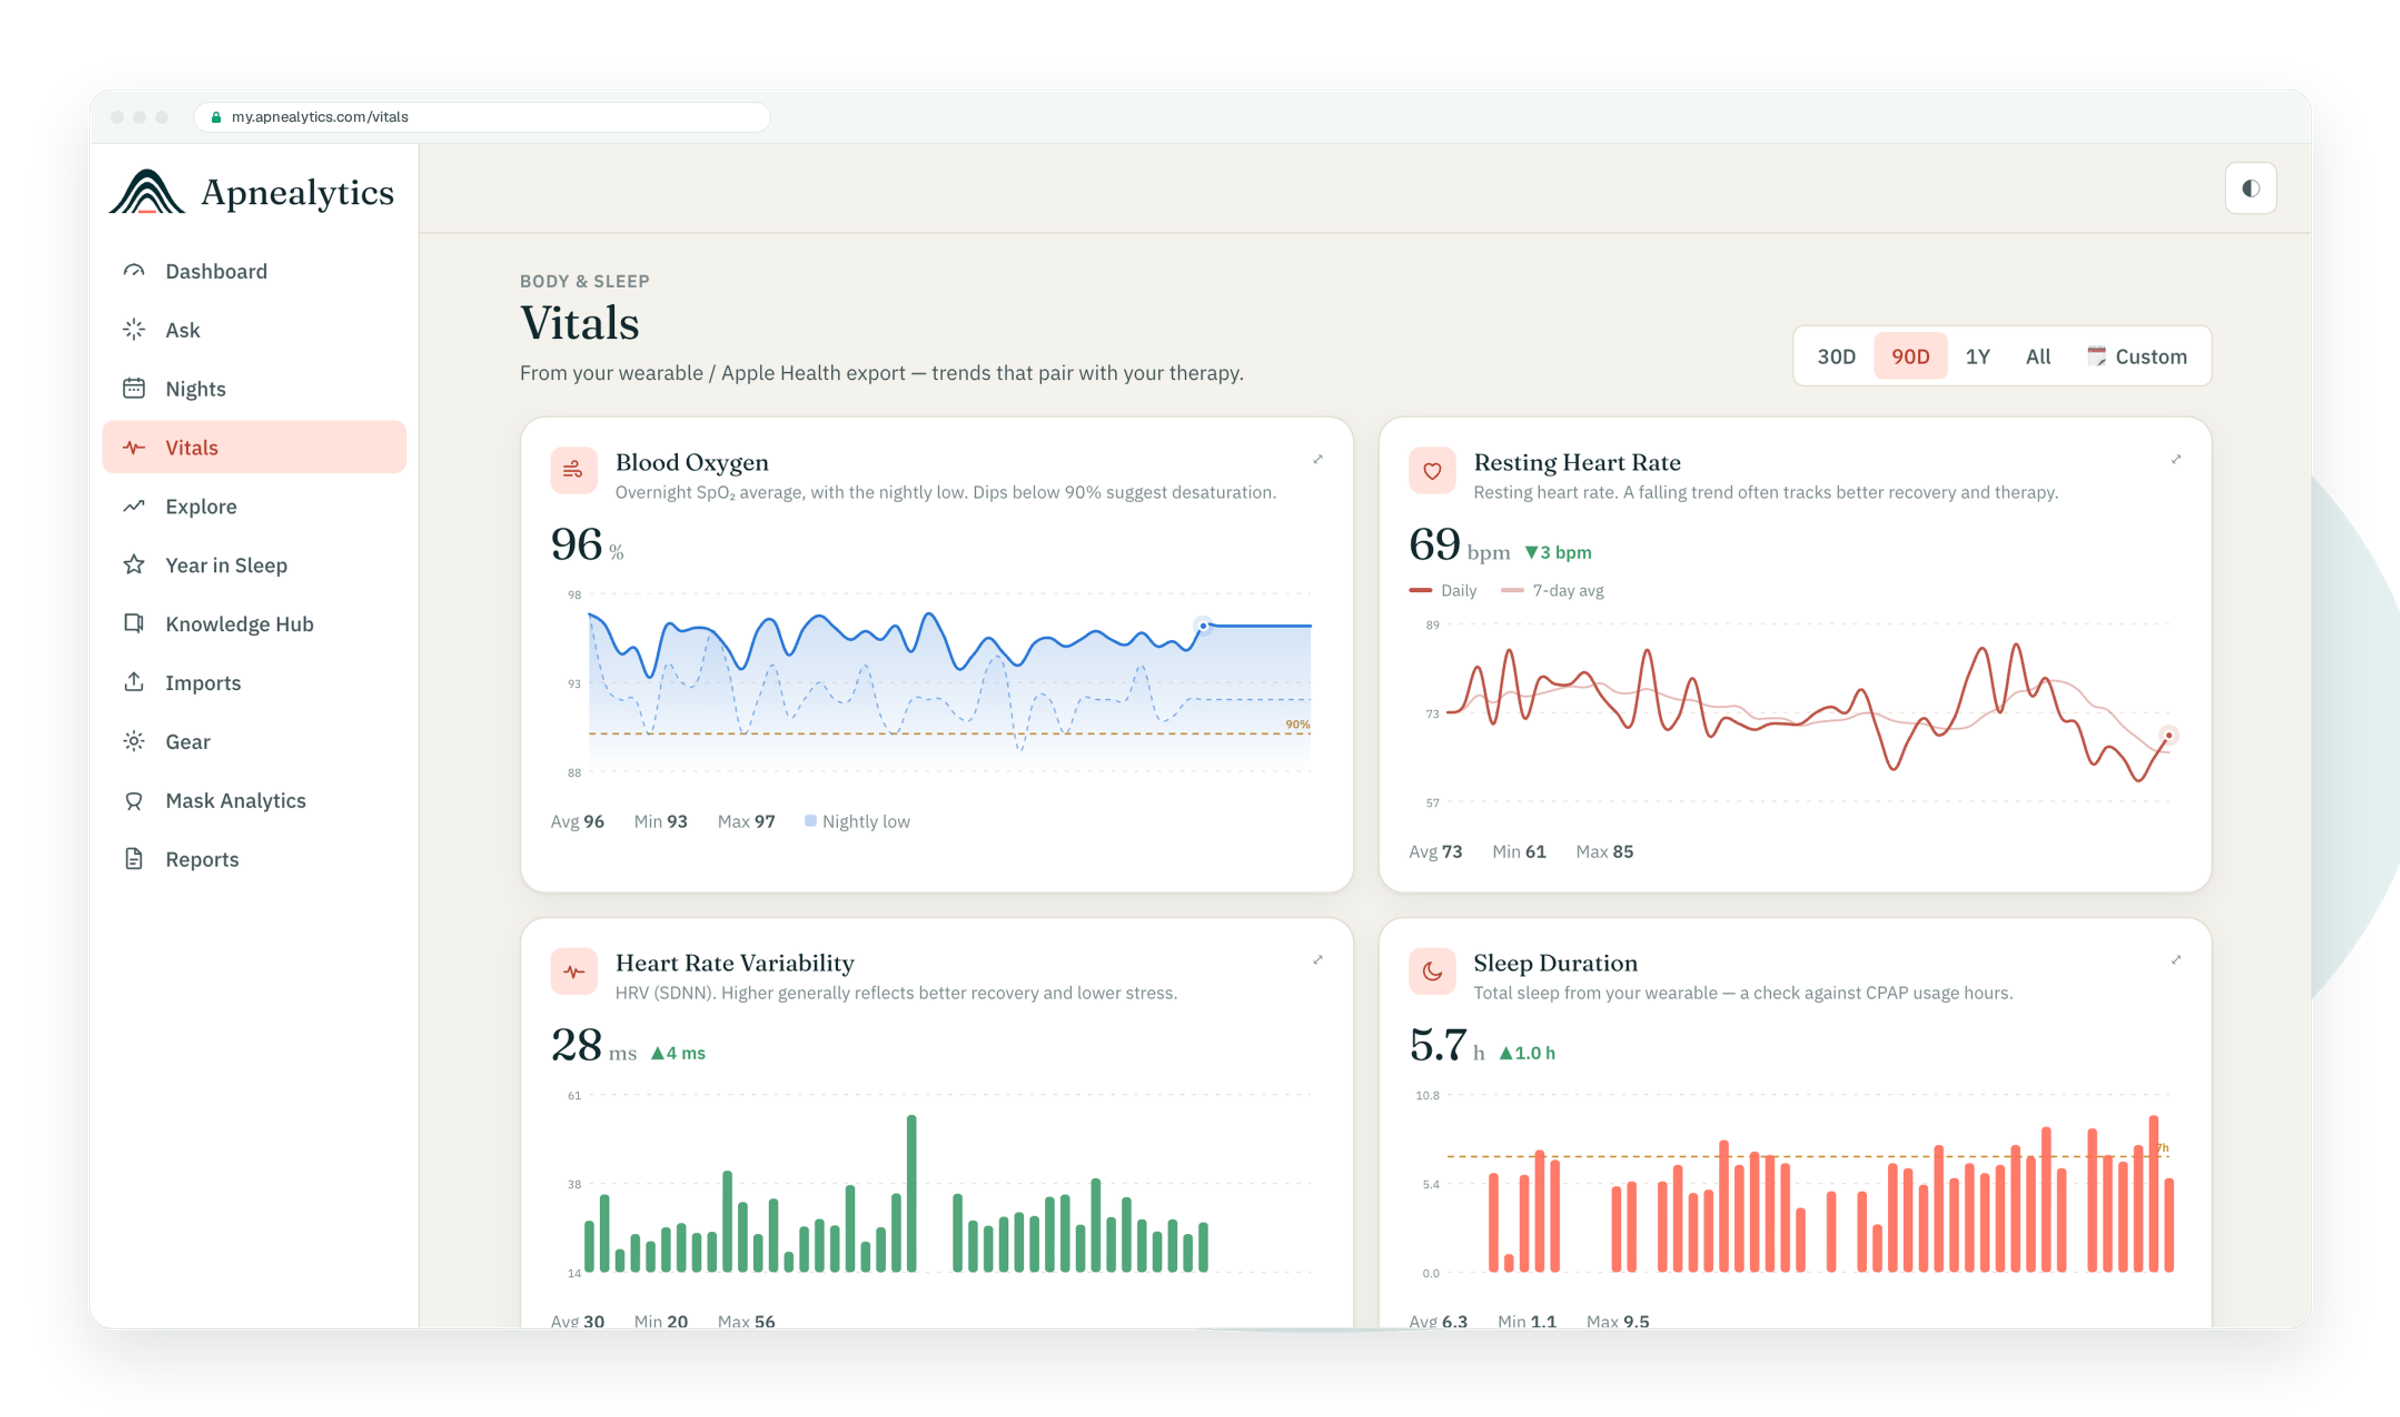Select the Vitals pulse icon in sidebar

coord(134,447)
